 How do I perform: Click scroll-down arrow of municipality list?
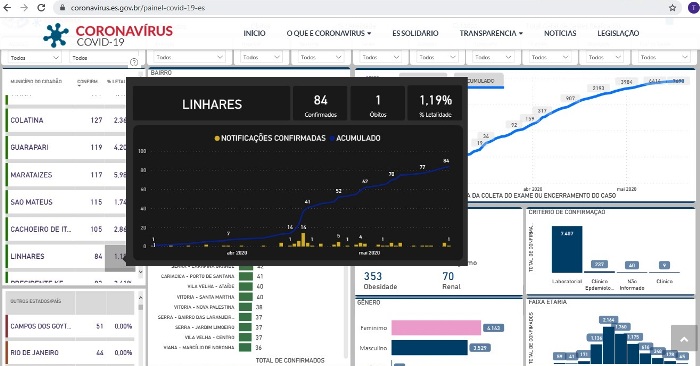coord(141,271)
